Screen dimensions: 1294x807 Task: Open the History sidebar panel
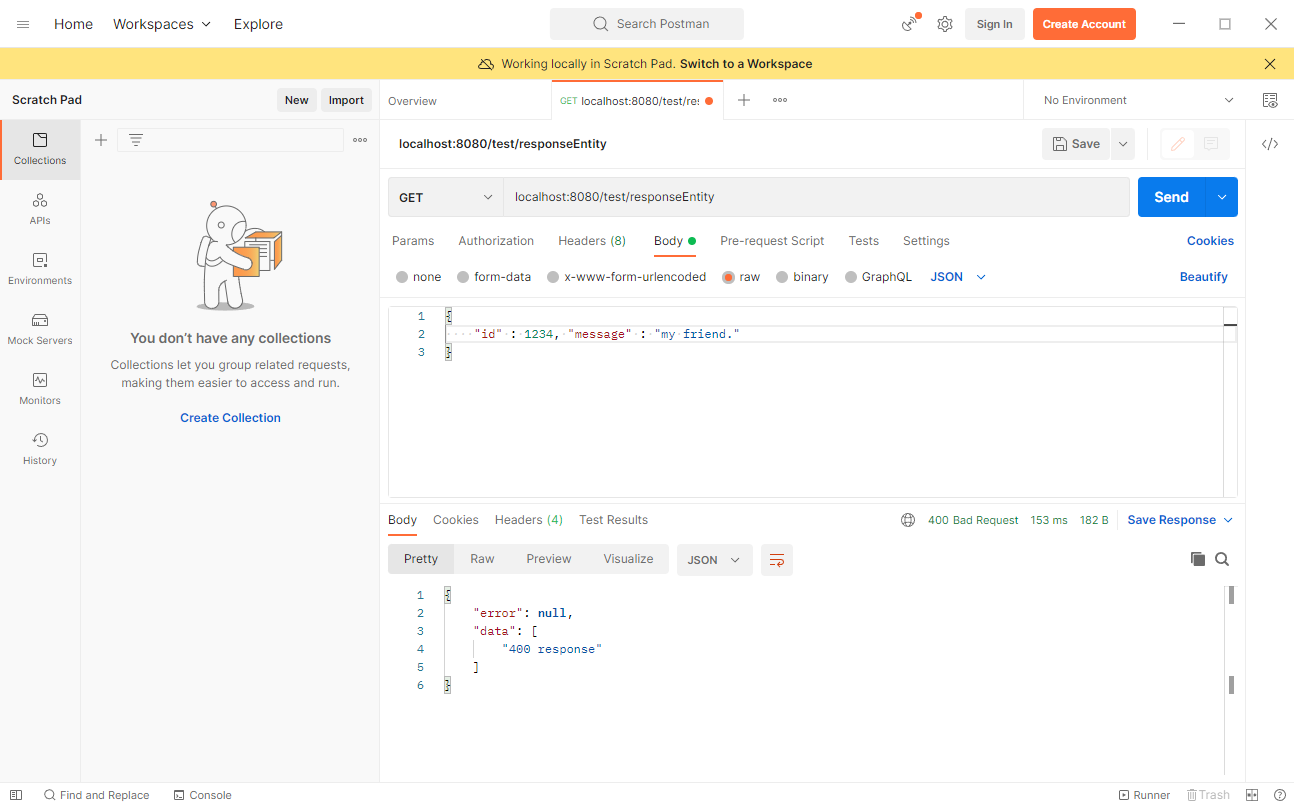[x=40, y=449]
